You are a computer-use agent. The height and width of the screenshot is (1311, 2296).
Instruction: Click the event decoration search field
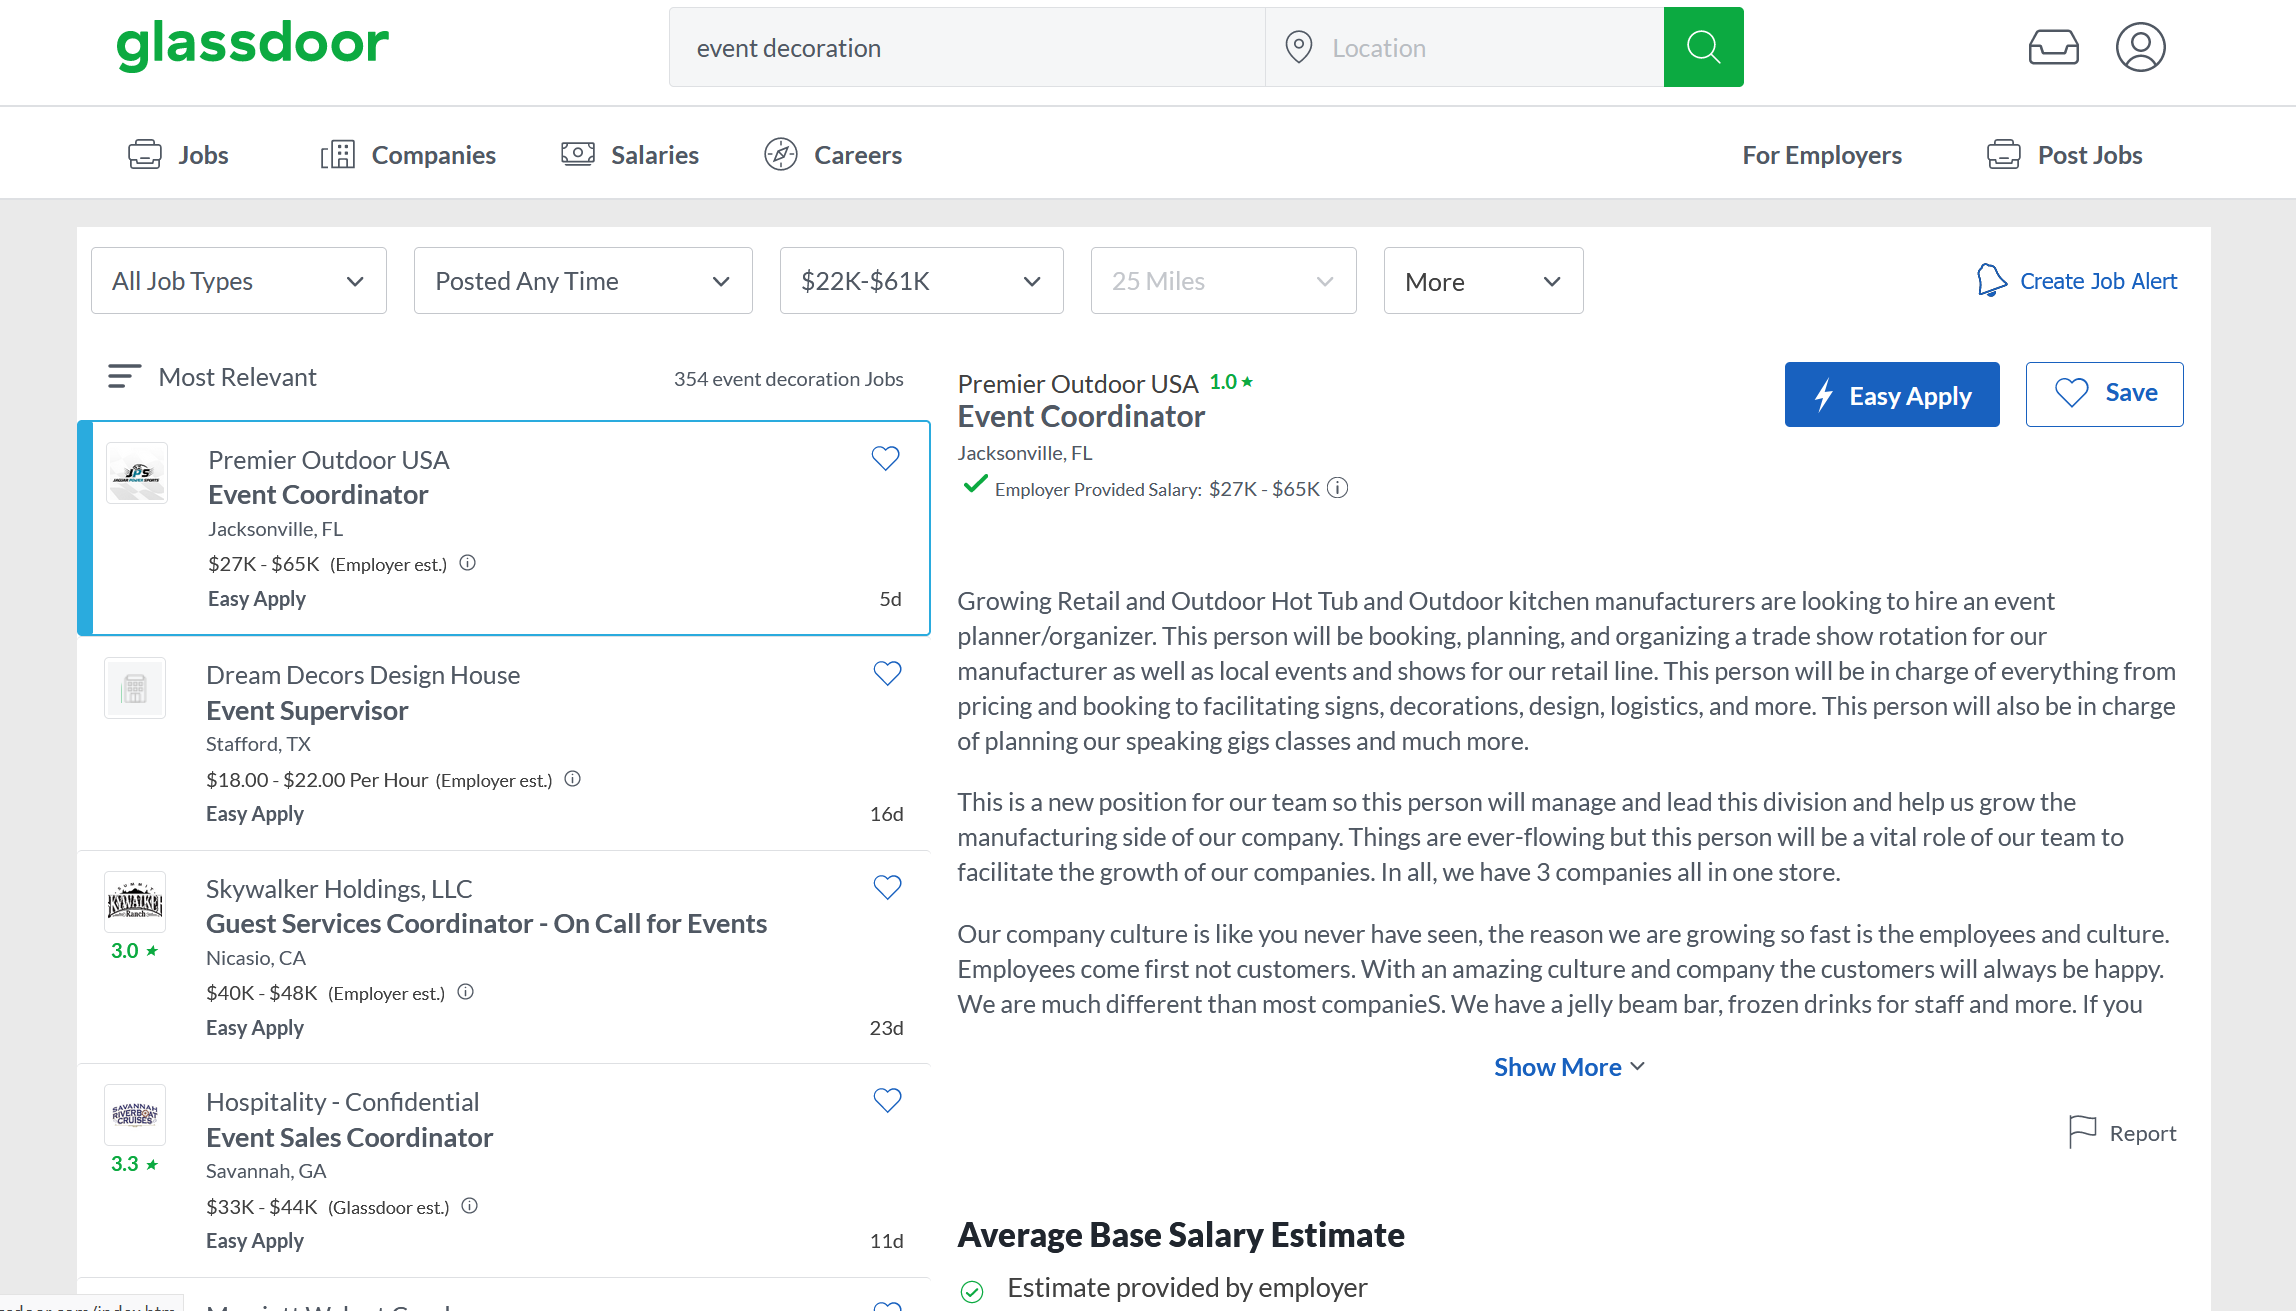[x=967, y=47]
